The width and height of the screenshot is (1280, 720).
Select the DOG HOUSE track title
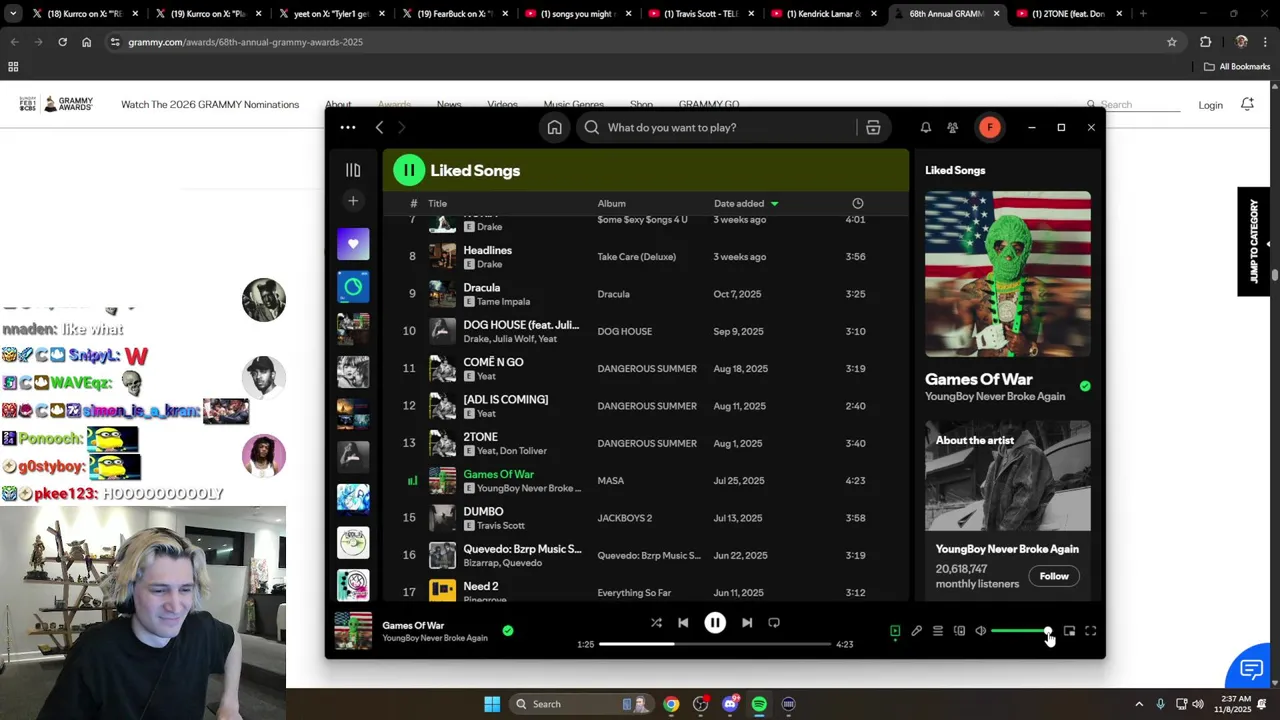pyautogui.click(x=521, y=325)
